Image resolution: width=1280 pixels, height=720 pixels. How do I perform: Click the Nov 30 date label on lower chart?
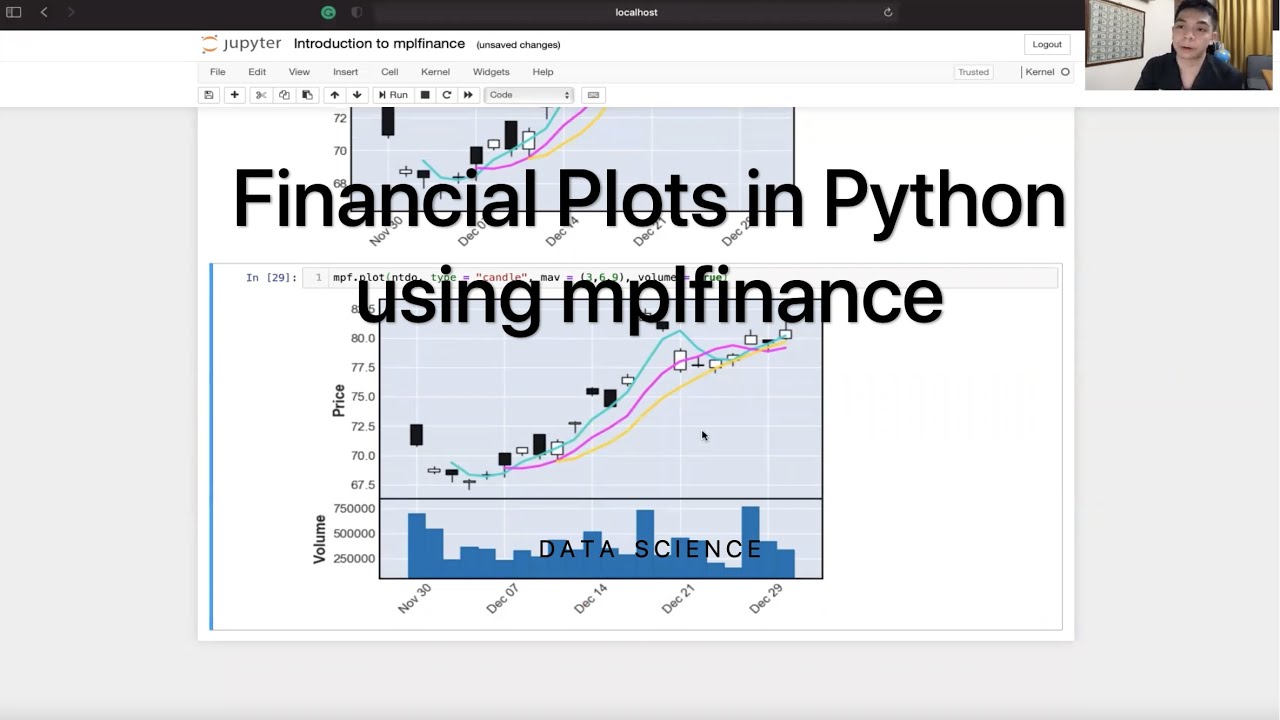(x=414, y=598)
